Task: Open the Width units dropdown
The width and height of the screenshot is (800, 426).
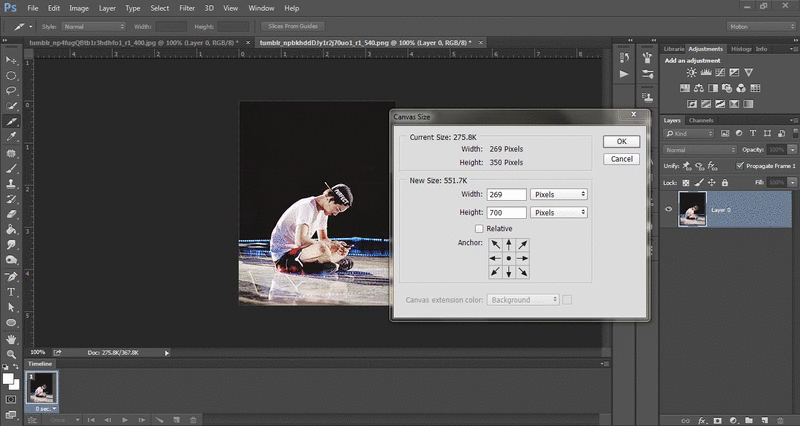Action: [557, 194]
